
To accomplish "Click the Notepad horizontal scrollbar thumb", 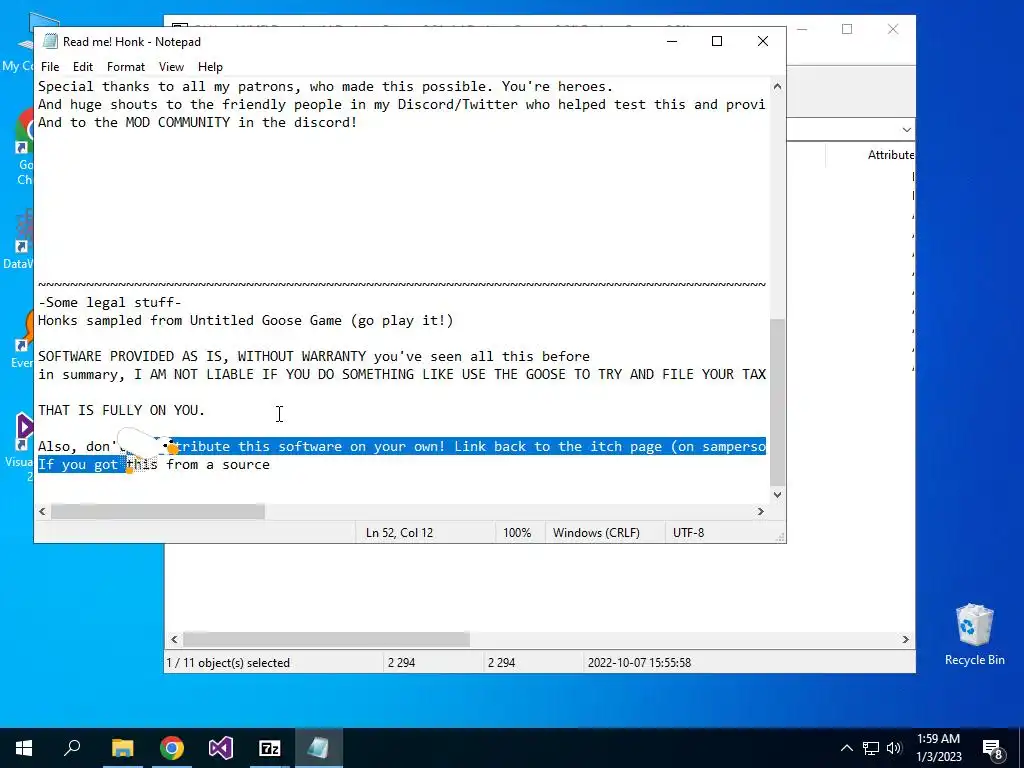I will 158,511.
